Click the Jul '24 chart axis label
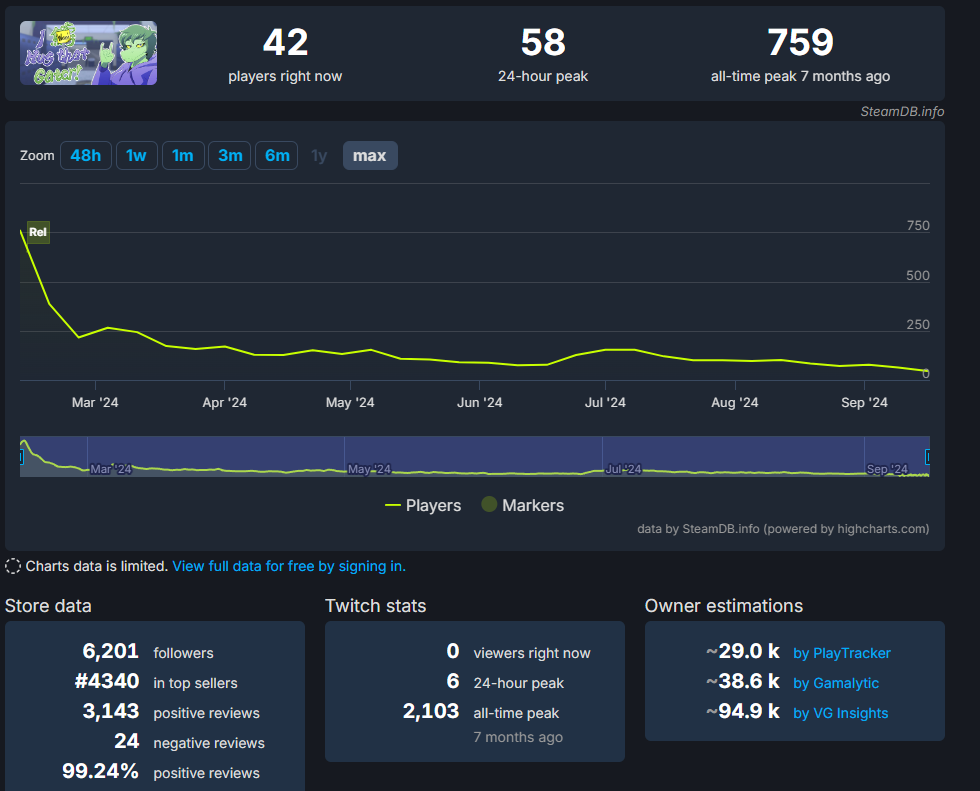 pos(605,402)
